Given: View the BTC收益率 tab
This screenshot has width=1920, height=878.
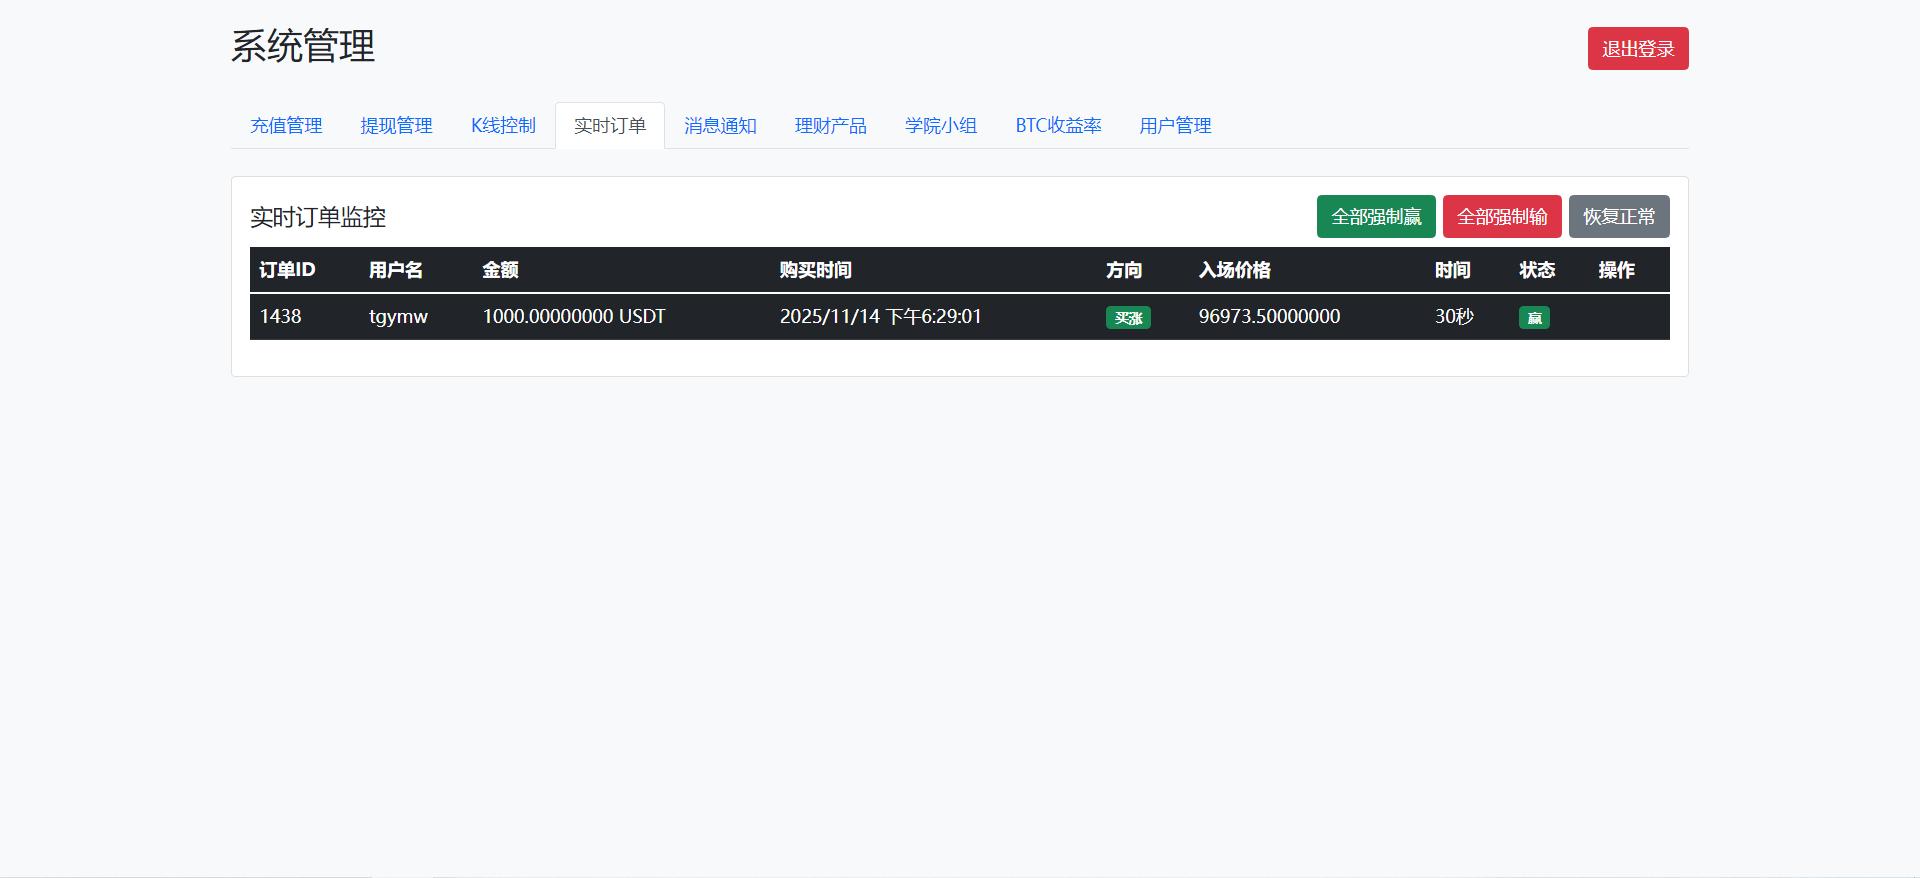Looking at the screenshot, I should (1058, 126).
